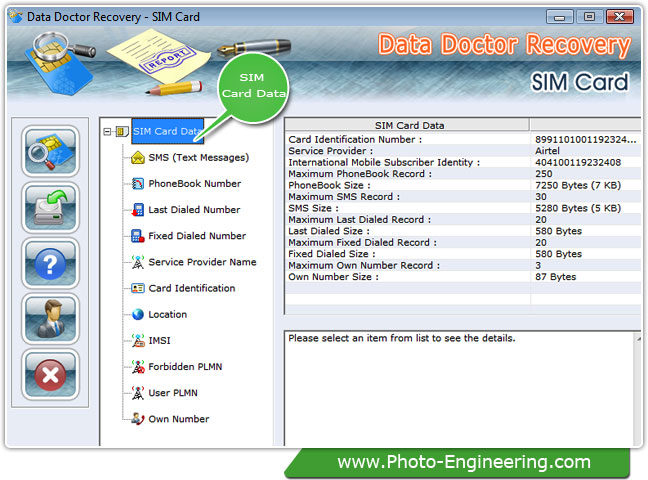Click the details text box at bottom
648x480 pixels.
460,389
